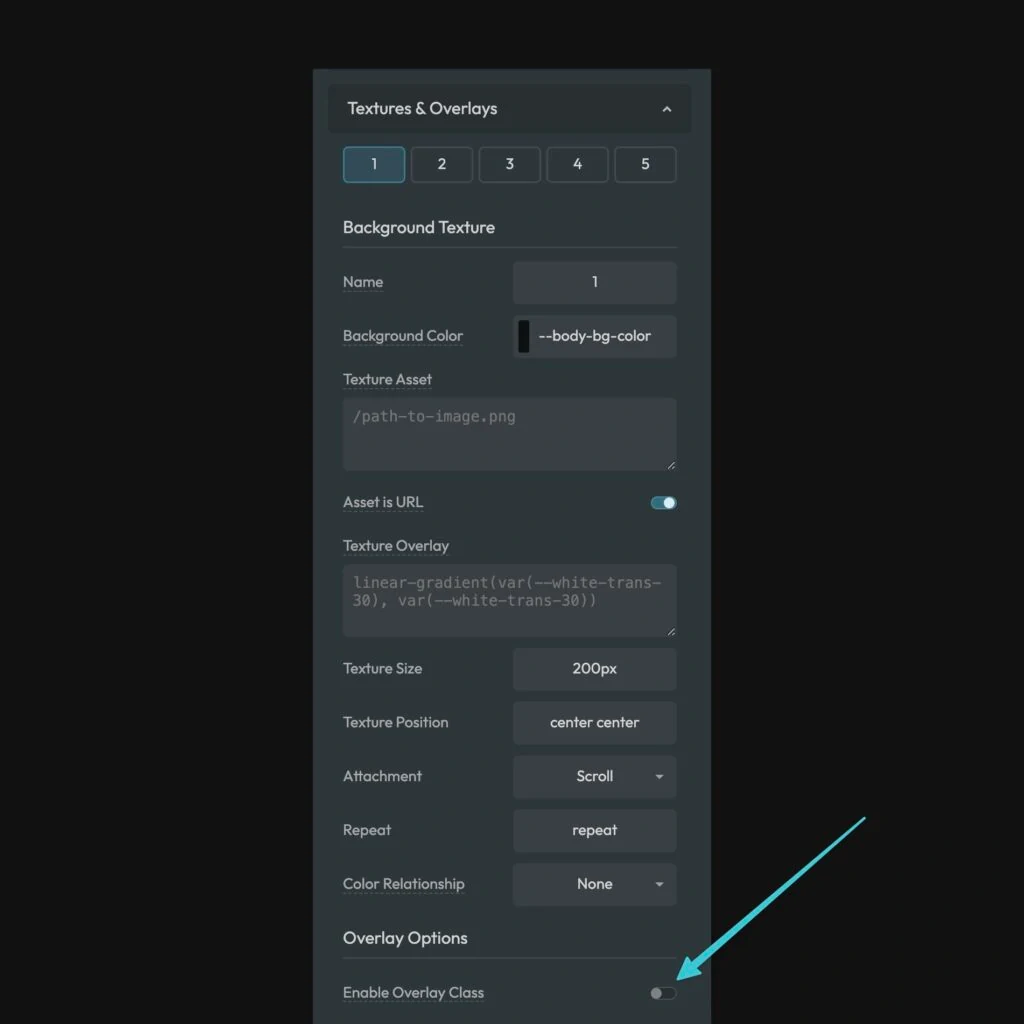Image resolution: width=1024 pixels, height=1024 pixels.
Task: Click the Enable Overlay Class label
Action: [x=413, y=992]
